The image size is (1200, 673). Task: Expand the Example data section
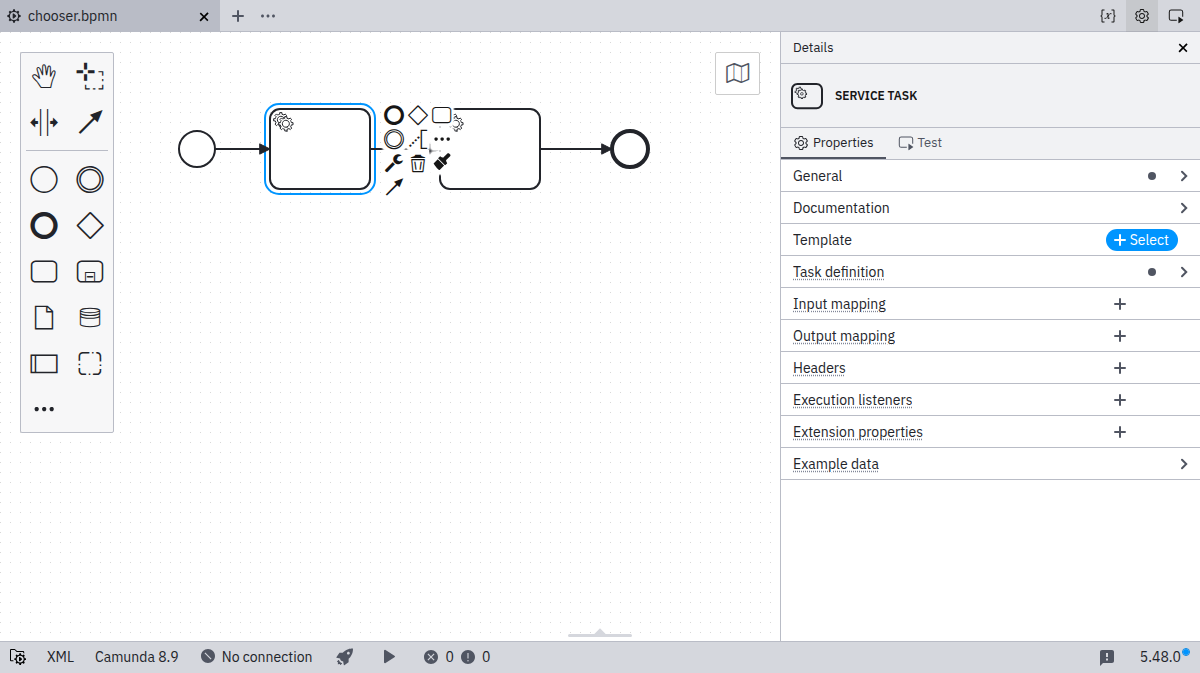[990, 464]
